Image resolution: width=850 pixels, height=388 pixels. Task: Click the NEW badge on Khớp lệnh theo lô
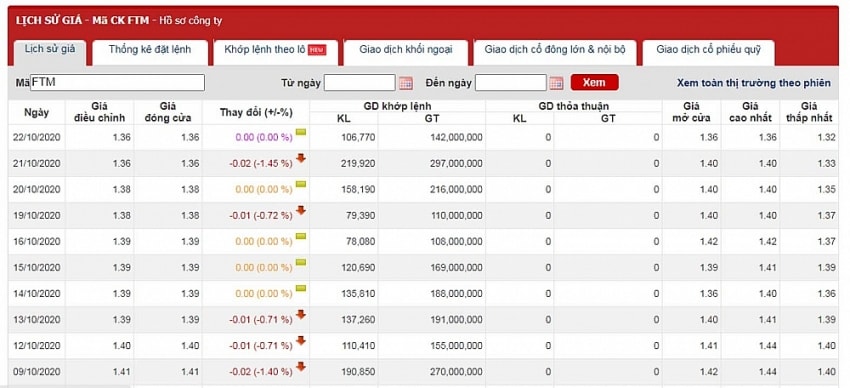click(x=317, y=50)
